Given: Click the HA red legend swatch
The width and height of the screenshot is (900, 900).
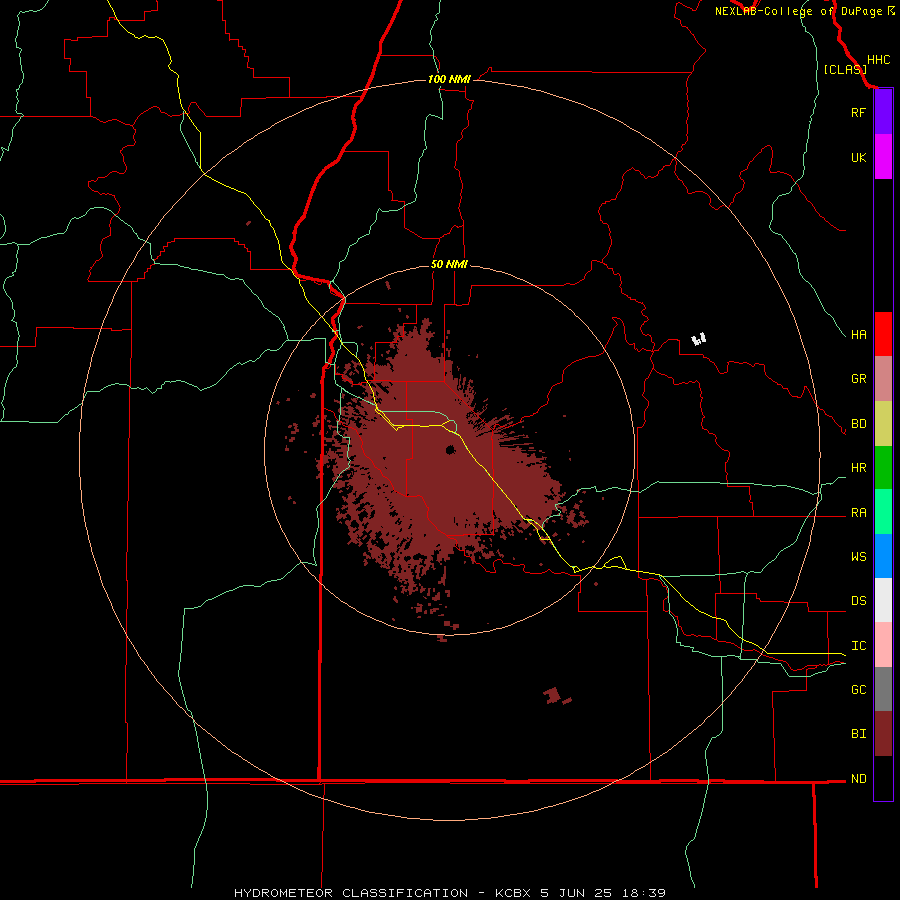Looking at the screenshot, I should [883, 334].
